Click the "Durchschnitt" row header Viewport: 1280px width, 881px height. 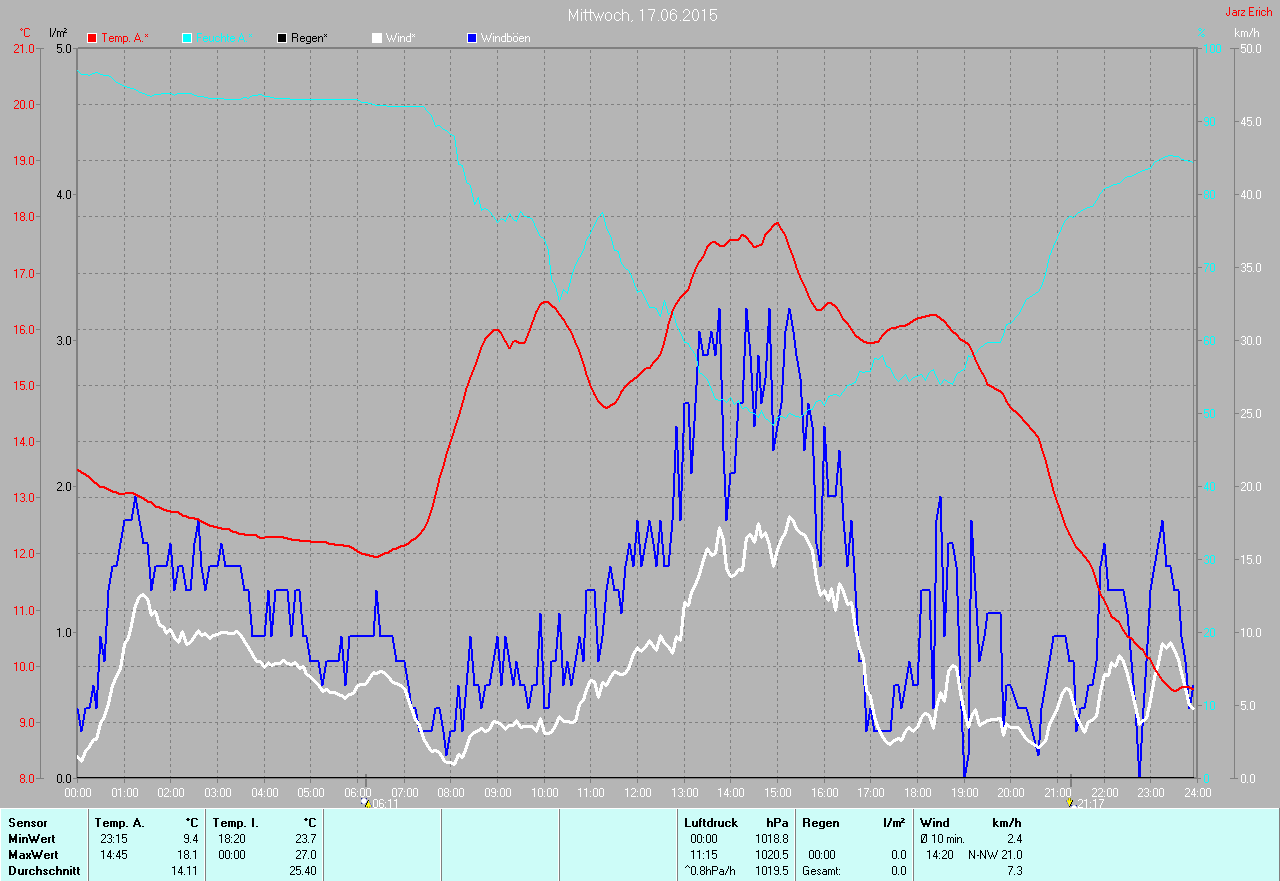[43, 871]
